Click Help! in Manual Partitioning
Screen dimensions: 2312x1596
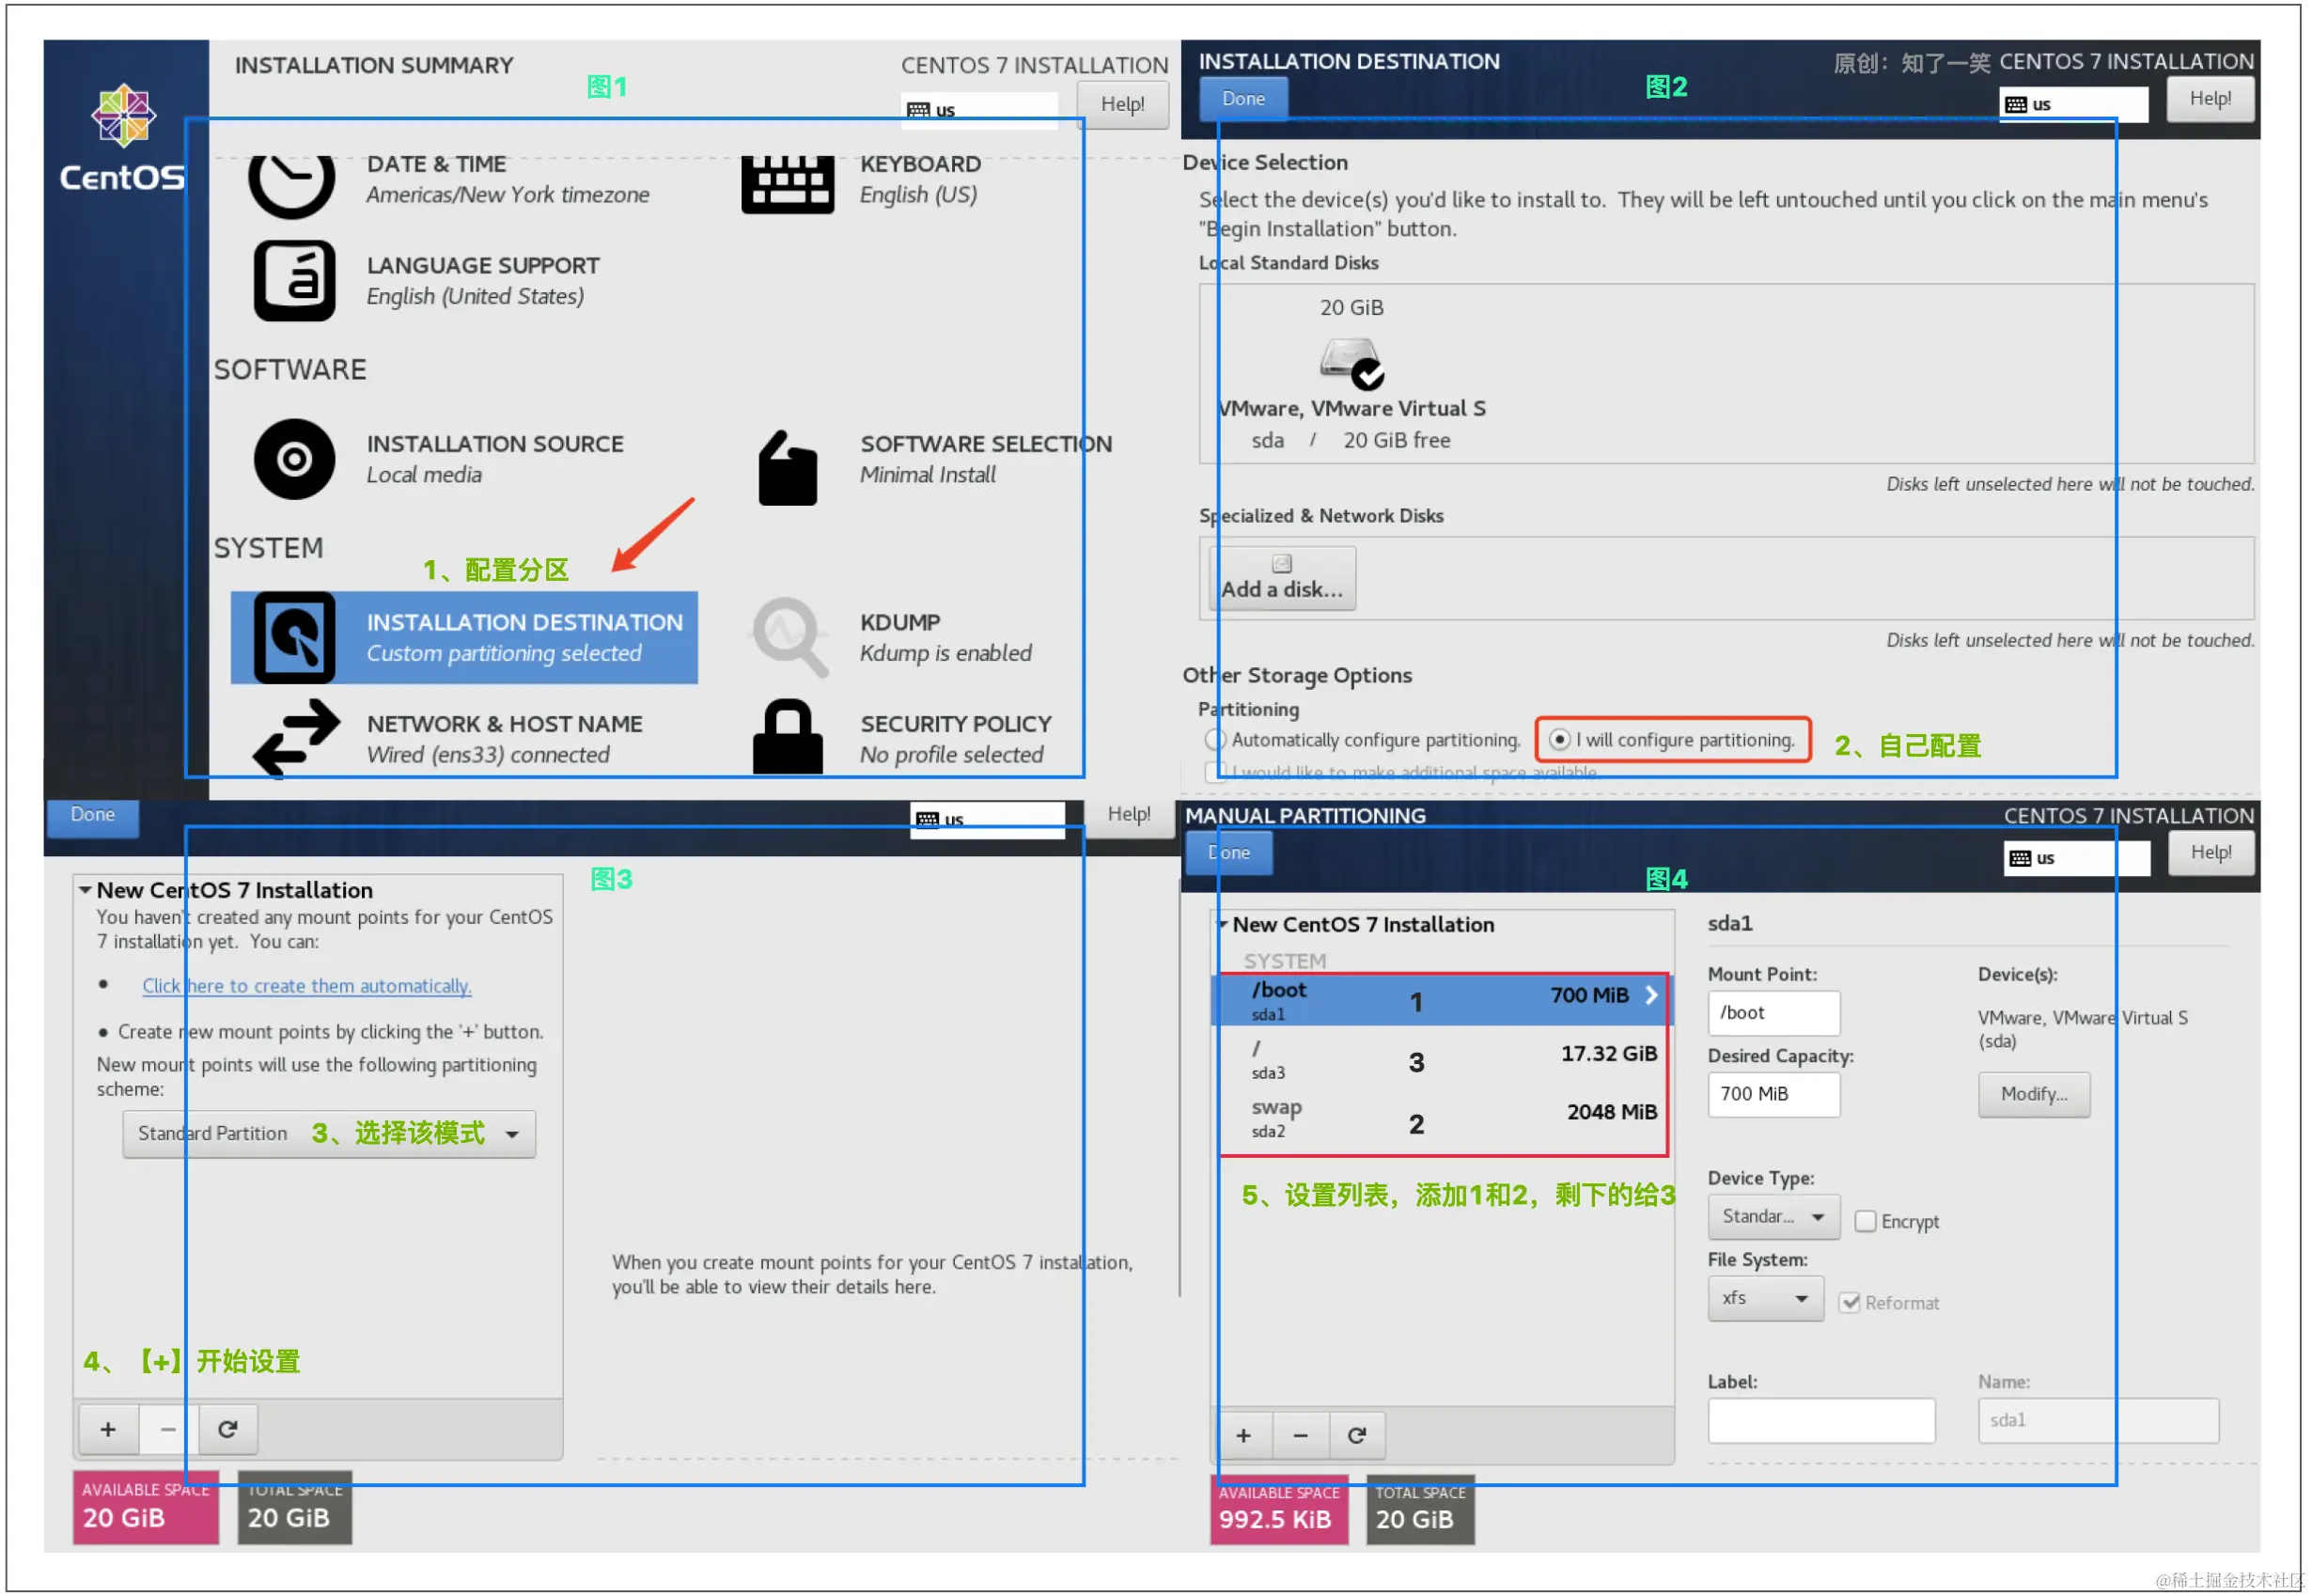(2212, 854)
